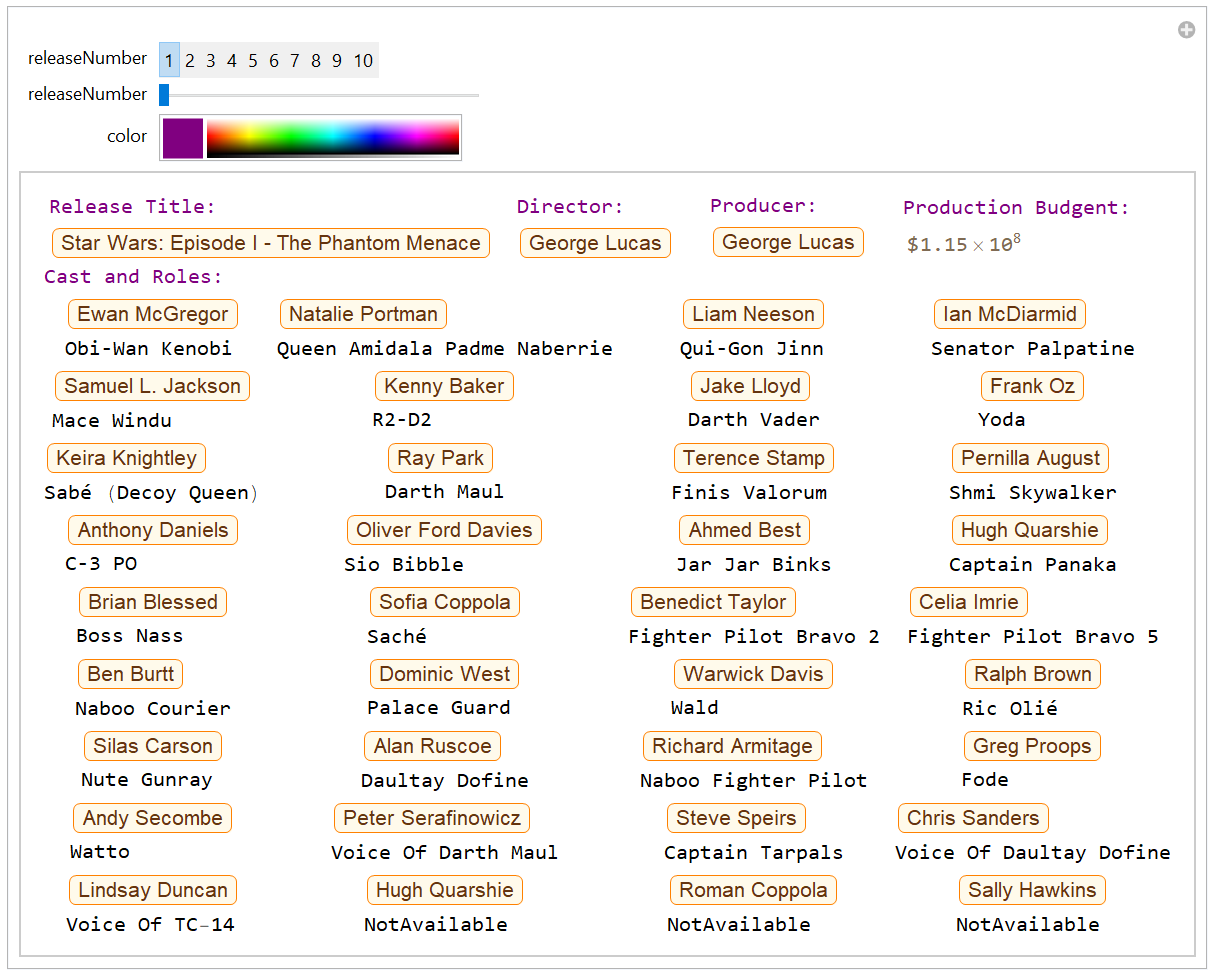Image resolution: width=1213 pixels, height=975 pixels.
Task: Select Jake Lloyd cast entry
Action: coord(750,386)
